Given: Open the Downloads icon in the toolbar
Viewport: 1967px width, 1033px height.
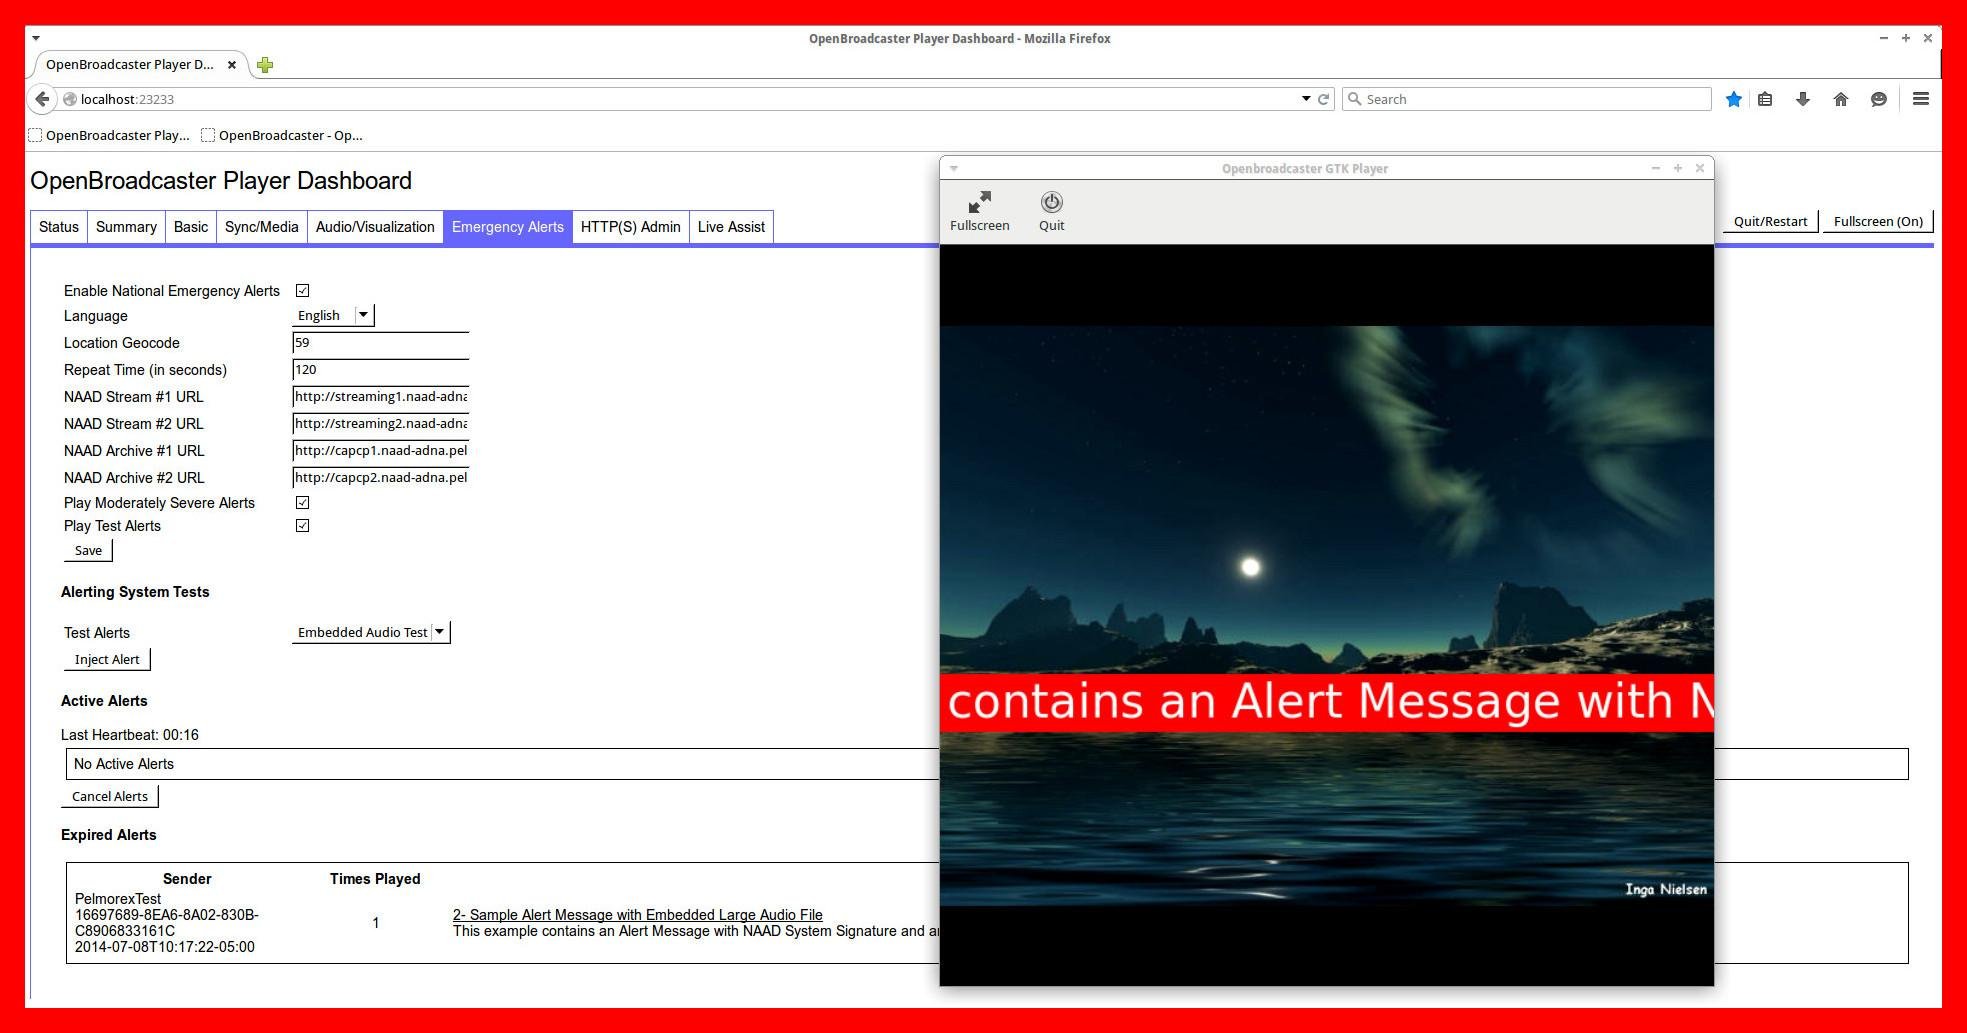Looking at the screenshot, I should pos(1802,99).
